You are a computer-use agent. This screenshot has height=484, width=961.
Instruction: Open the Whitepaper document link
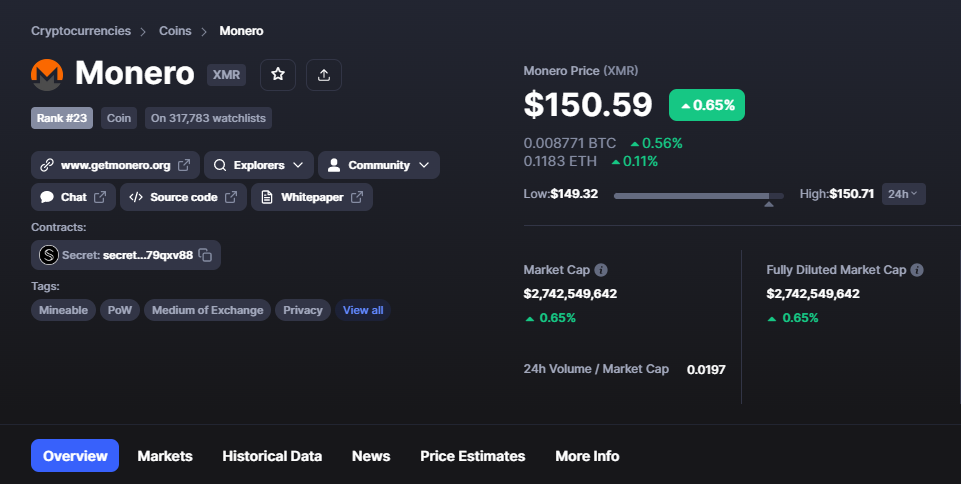tap(311, 197)
